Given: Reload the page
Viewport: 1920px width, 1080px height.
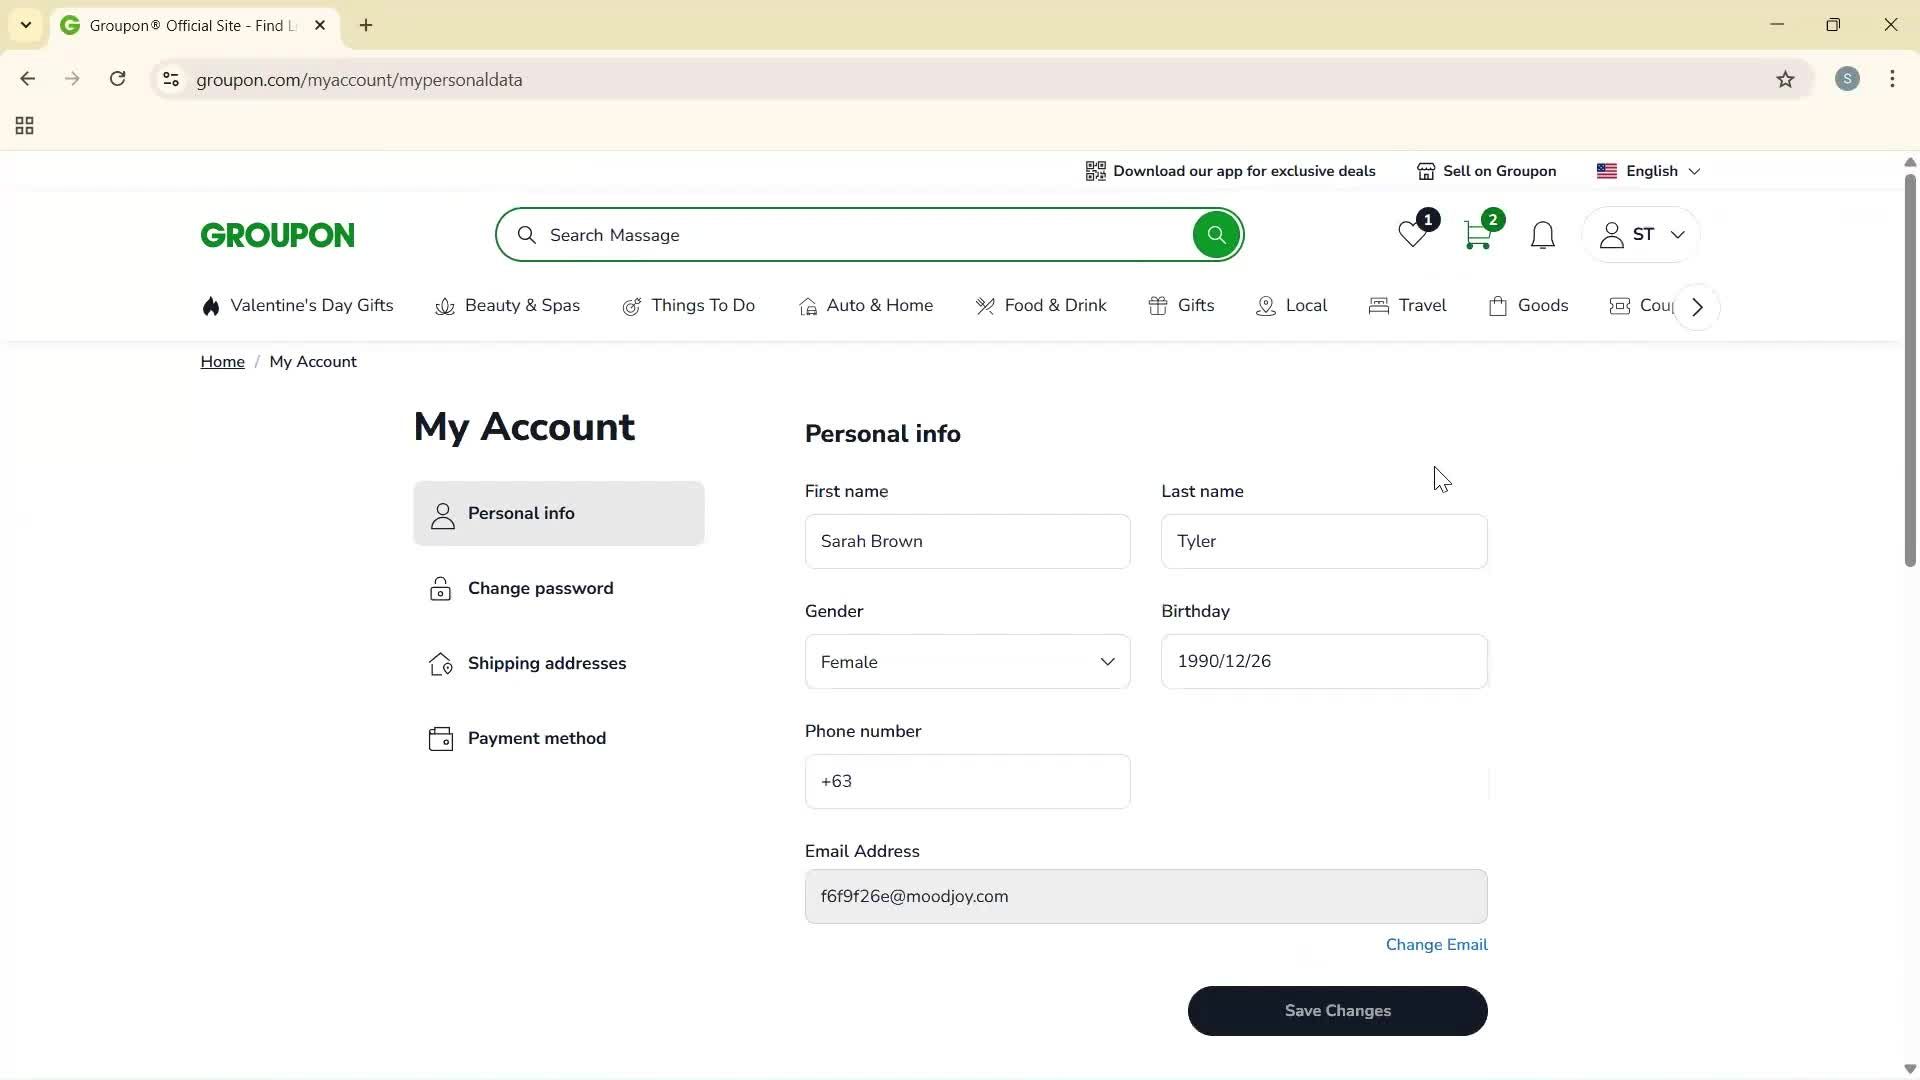Looking at the screenshot, I should coord(118,79).
